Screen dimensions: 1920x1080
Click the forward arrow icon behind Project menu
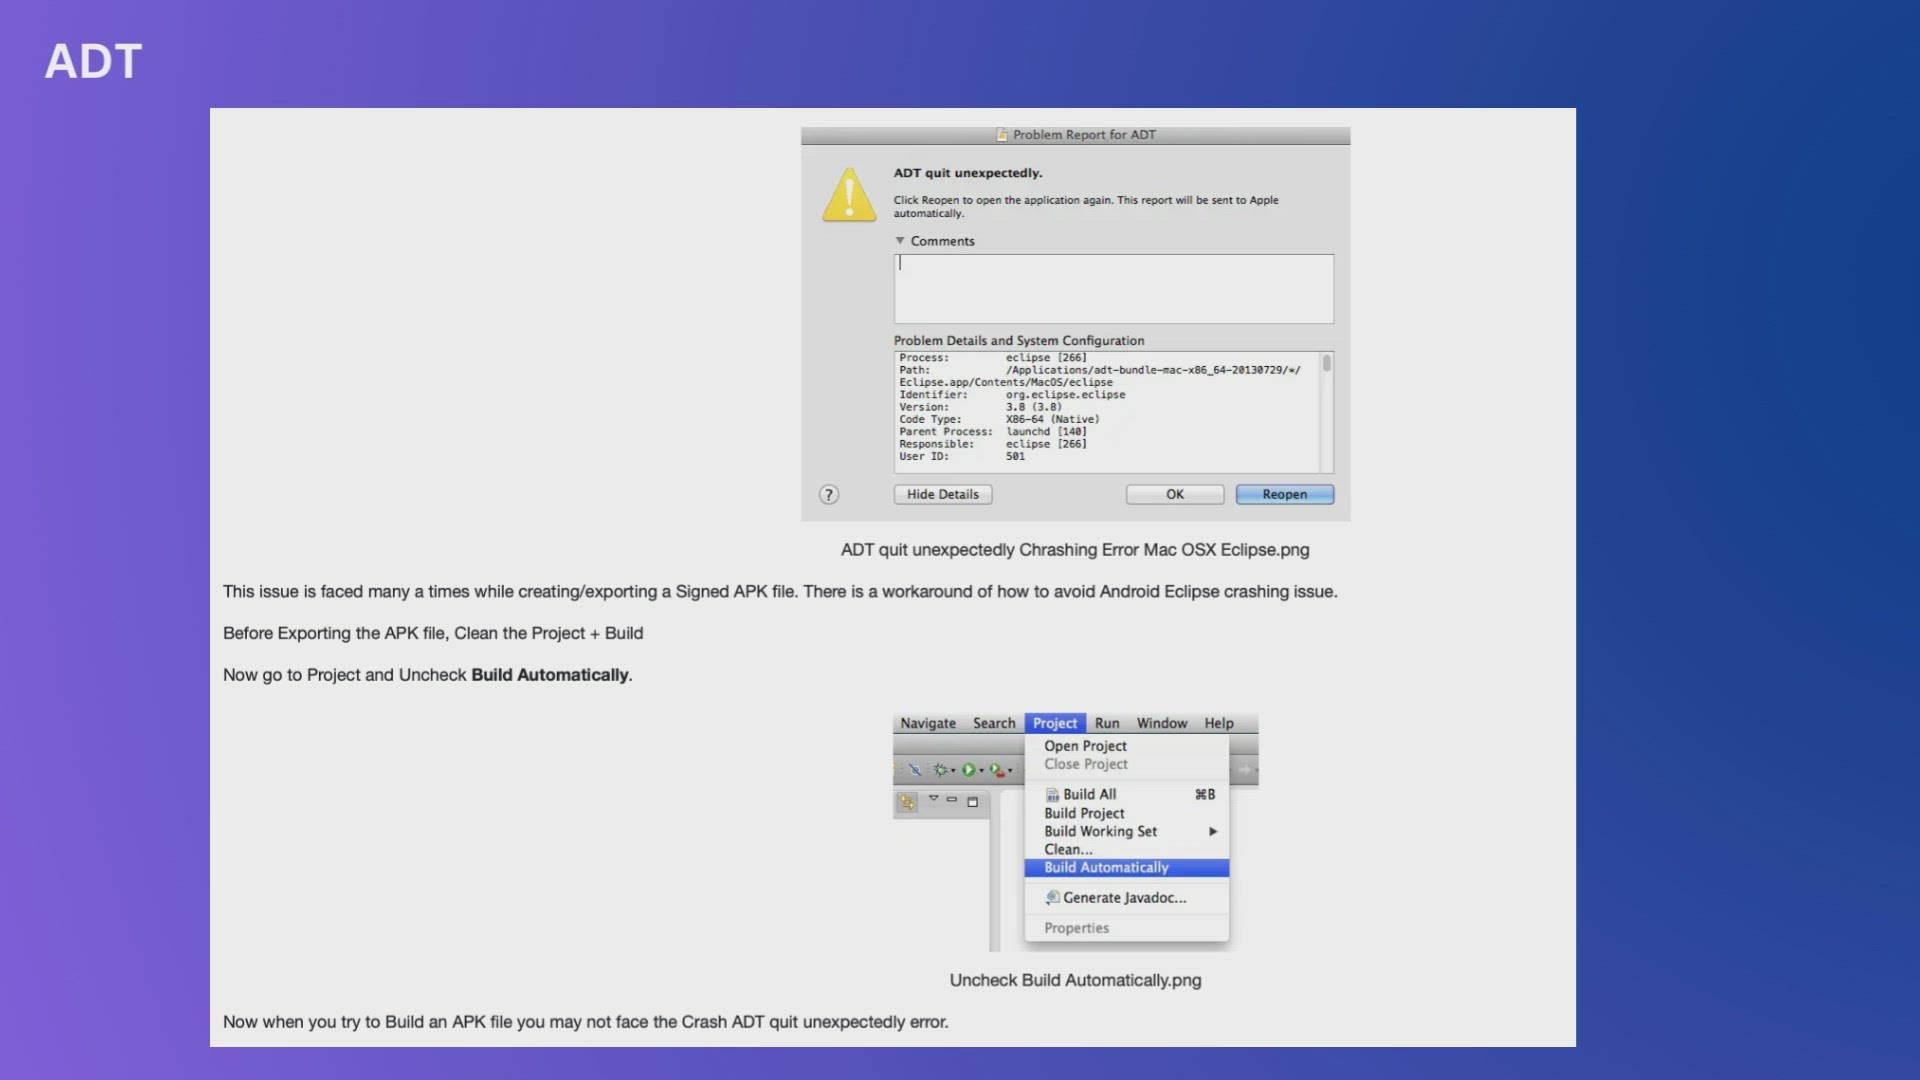point(1244,769)
